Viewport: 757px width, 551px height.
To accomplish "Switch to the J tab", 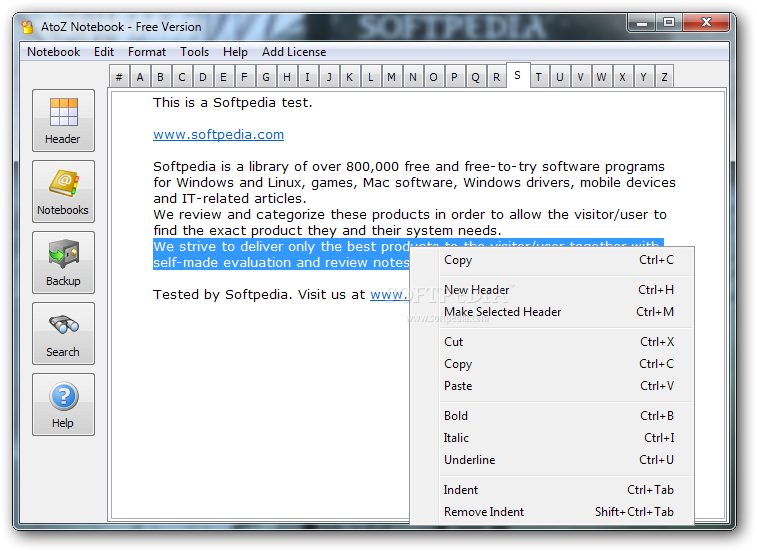I will click(x=329, y=77).
